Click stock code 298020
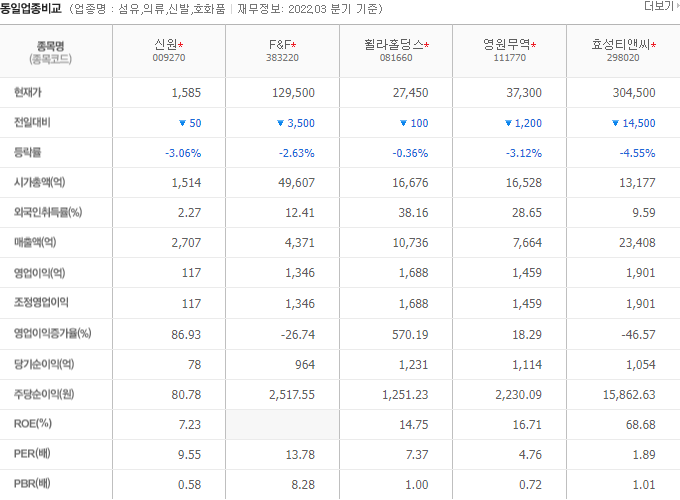This screenshot has width=680, height=500. point(623,58)
